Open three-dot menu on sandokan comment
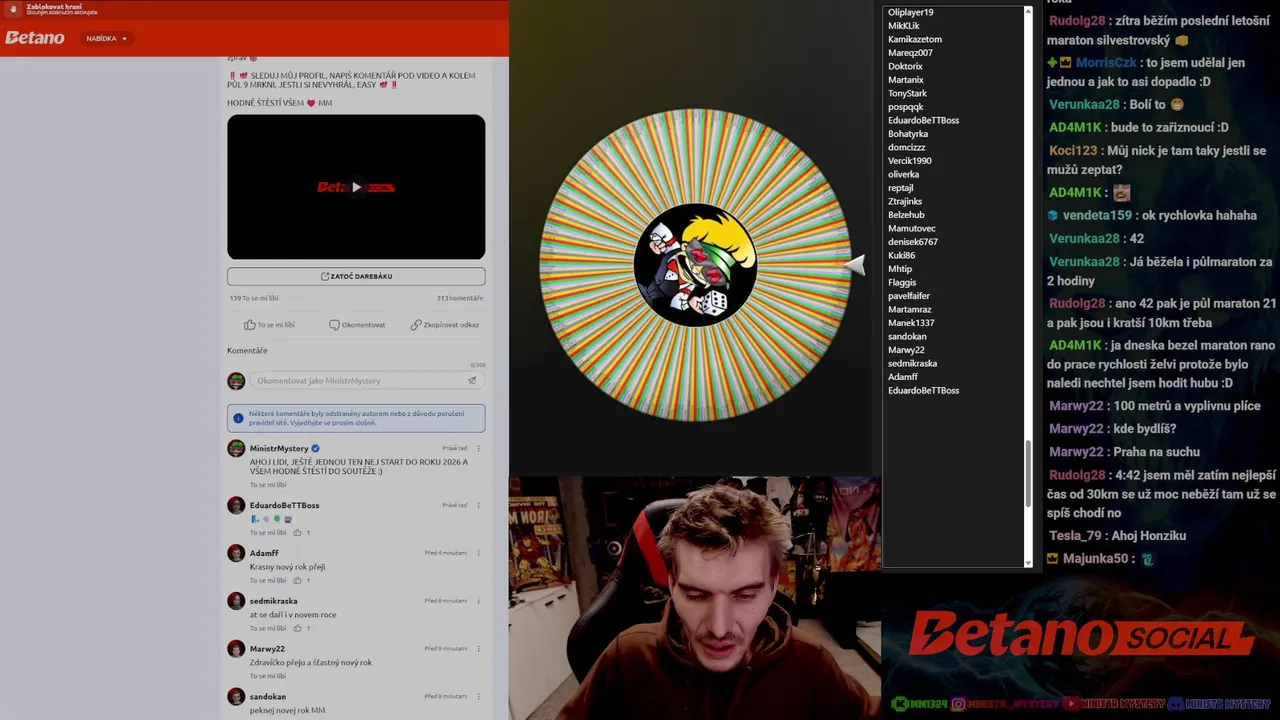1280x720 pixels. 478,696
